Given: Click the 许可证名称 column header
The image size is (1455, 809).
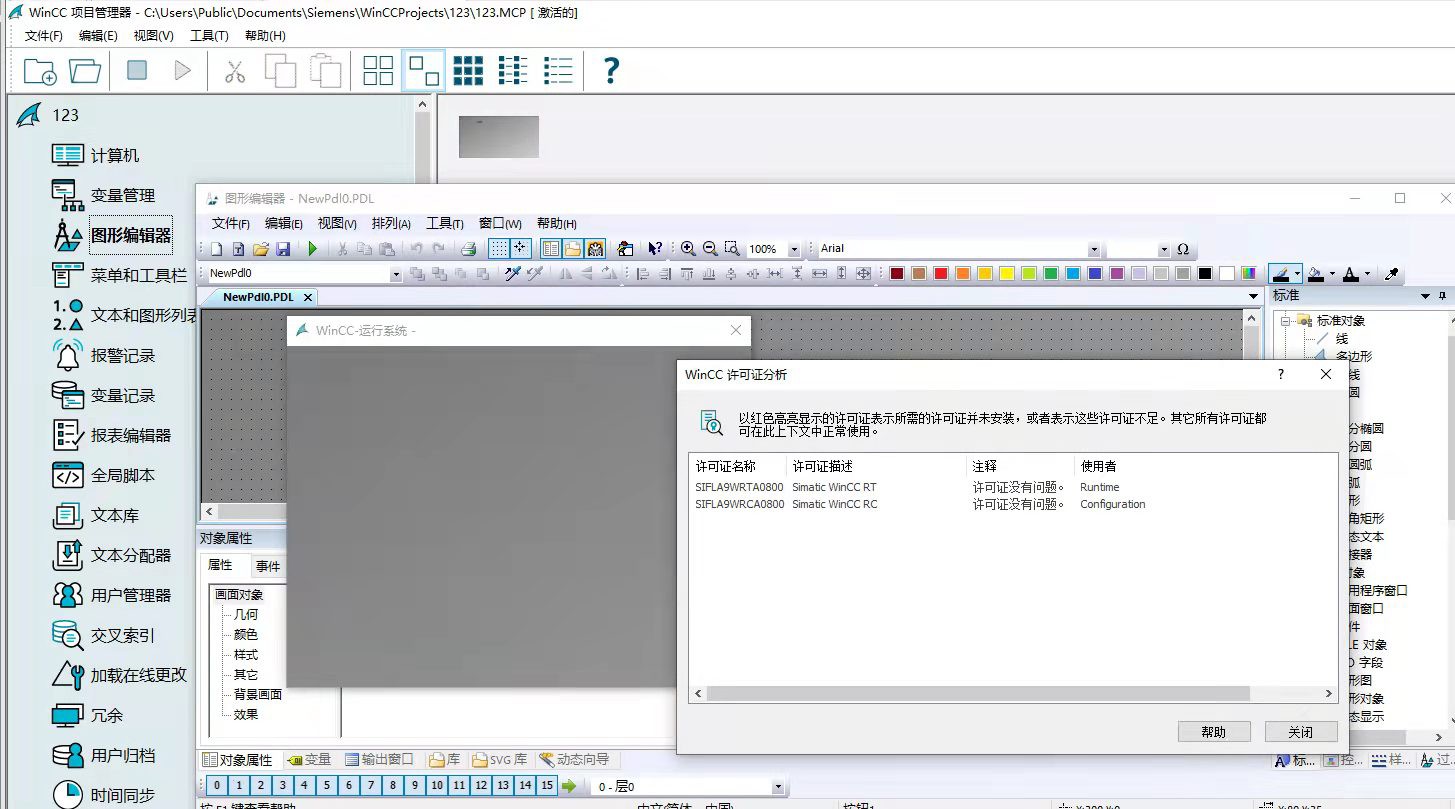Looking at the screenshot, I should (738, 466).
